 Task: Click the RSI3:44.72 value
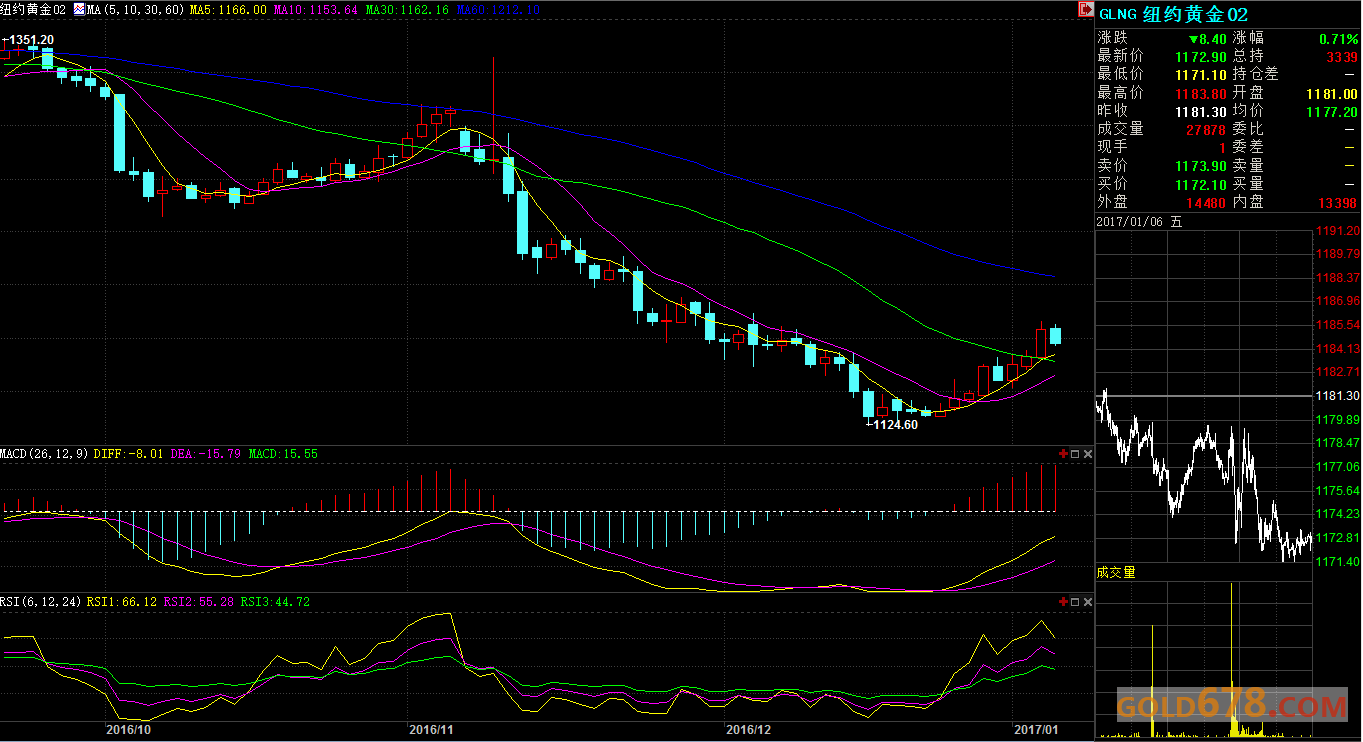pyautogui.click(x=275, y=602)
